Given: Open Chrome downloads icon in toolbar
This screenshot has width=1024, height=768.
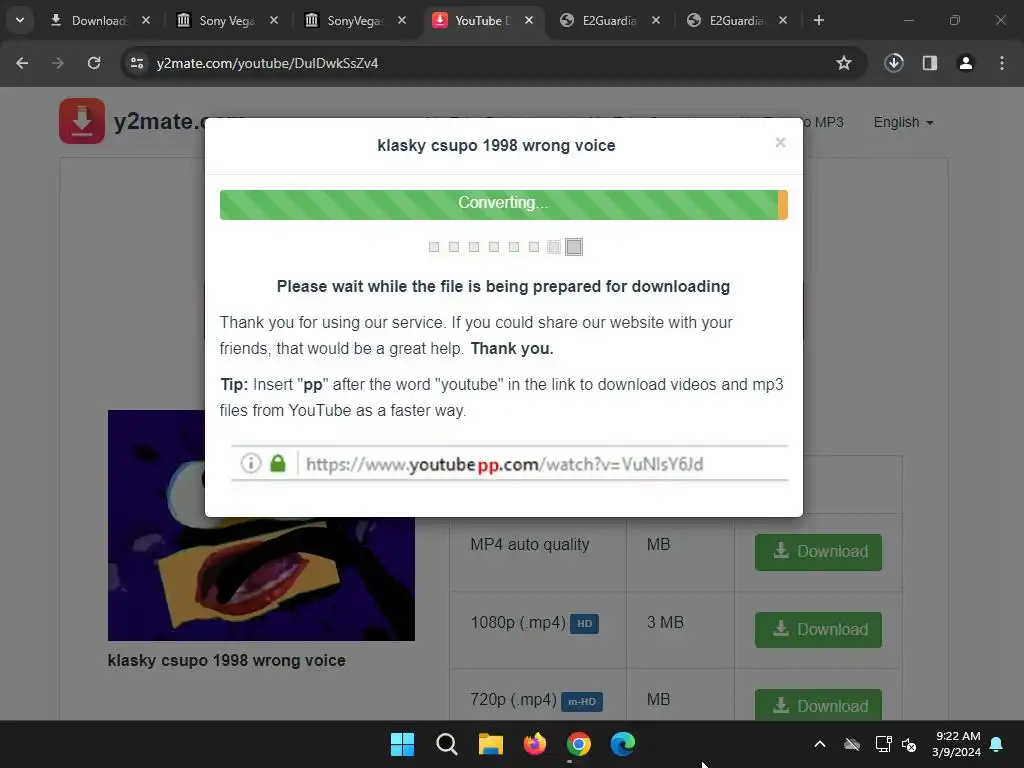Looking at the screenshot, I should (894, 63).
